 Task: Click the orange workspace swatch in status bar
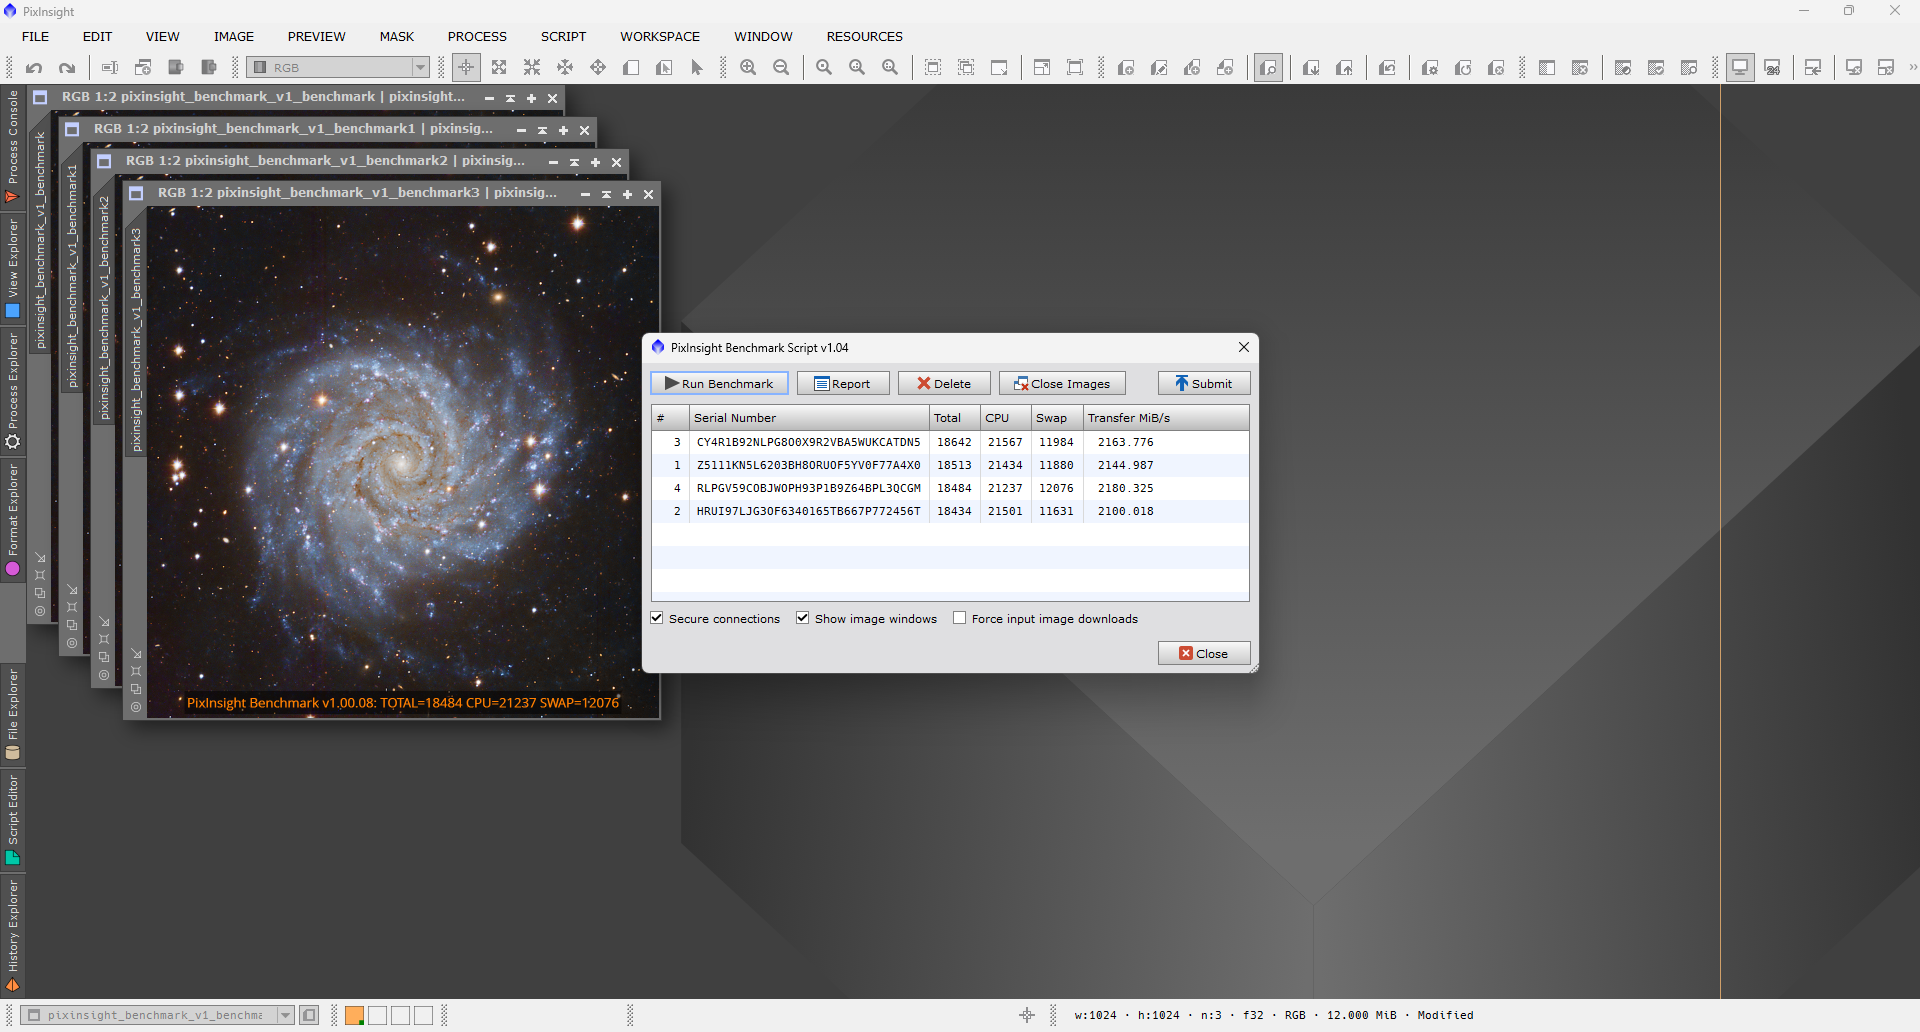pyautogui.click(x=354, y=1015)
